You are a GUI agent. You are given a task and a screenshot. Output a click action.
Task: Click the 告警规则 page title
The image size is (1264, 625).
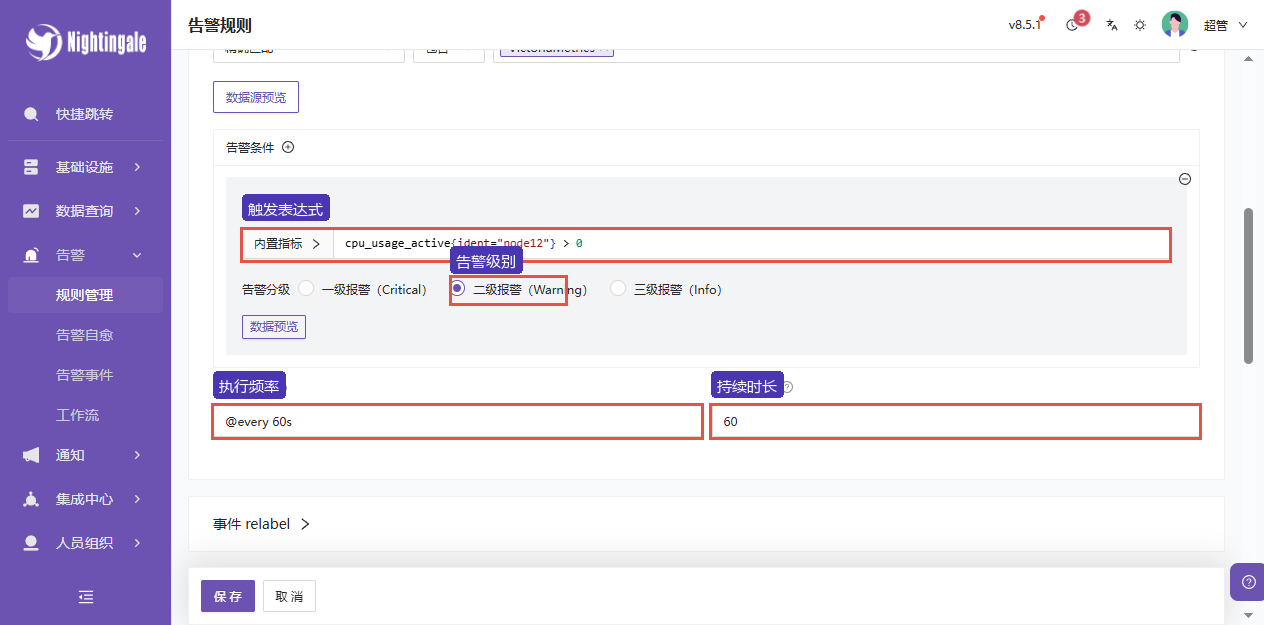220,26
